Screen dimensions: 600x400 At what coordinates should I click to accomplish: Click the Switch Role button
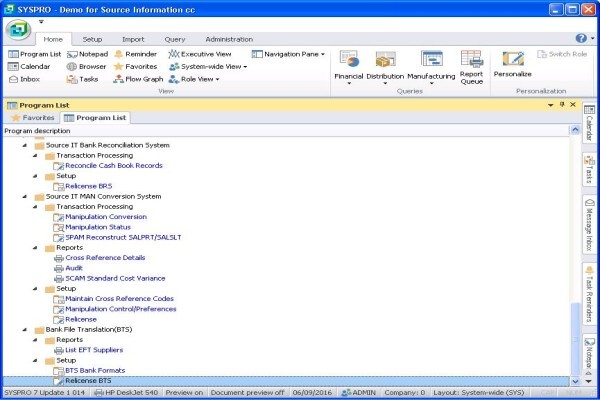click(x=562, y=54)
